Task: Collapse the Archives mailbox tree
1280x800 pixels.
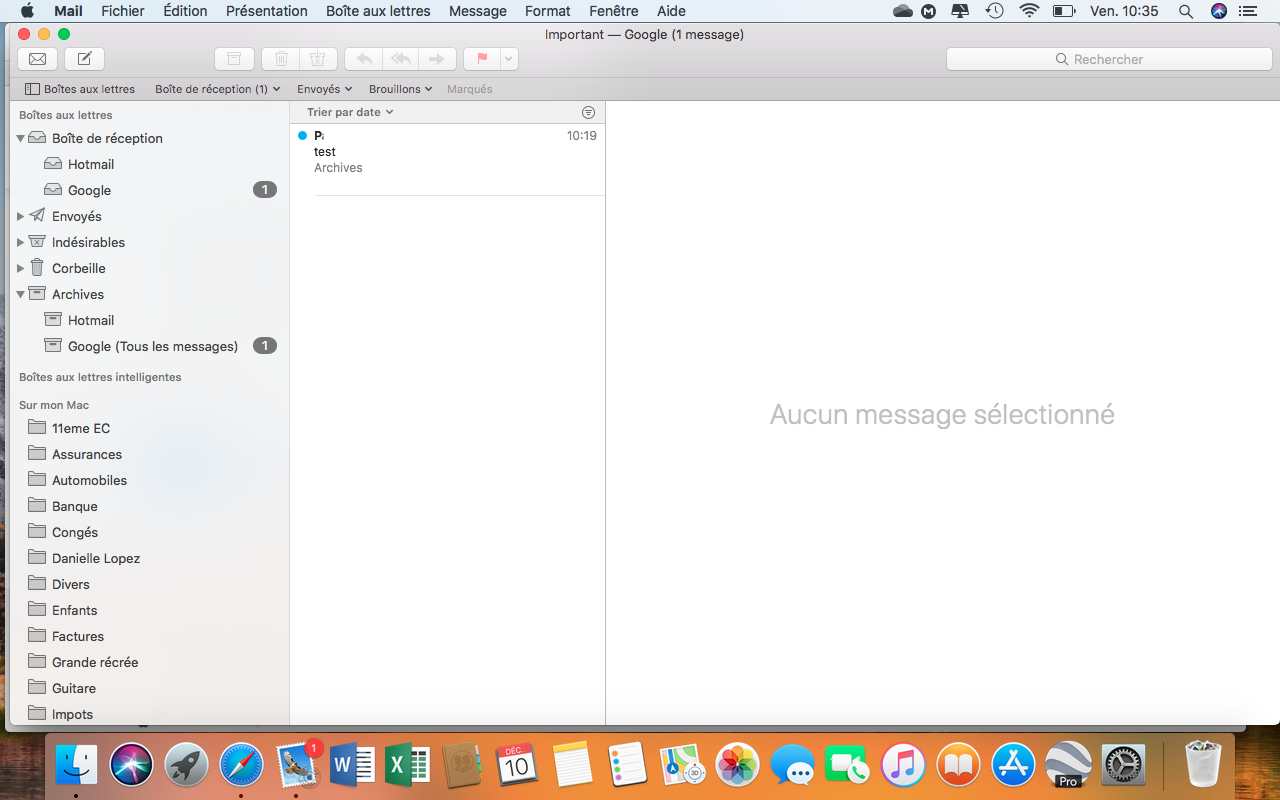Action: (20, 294)
